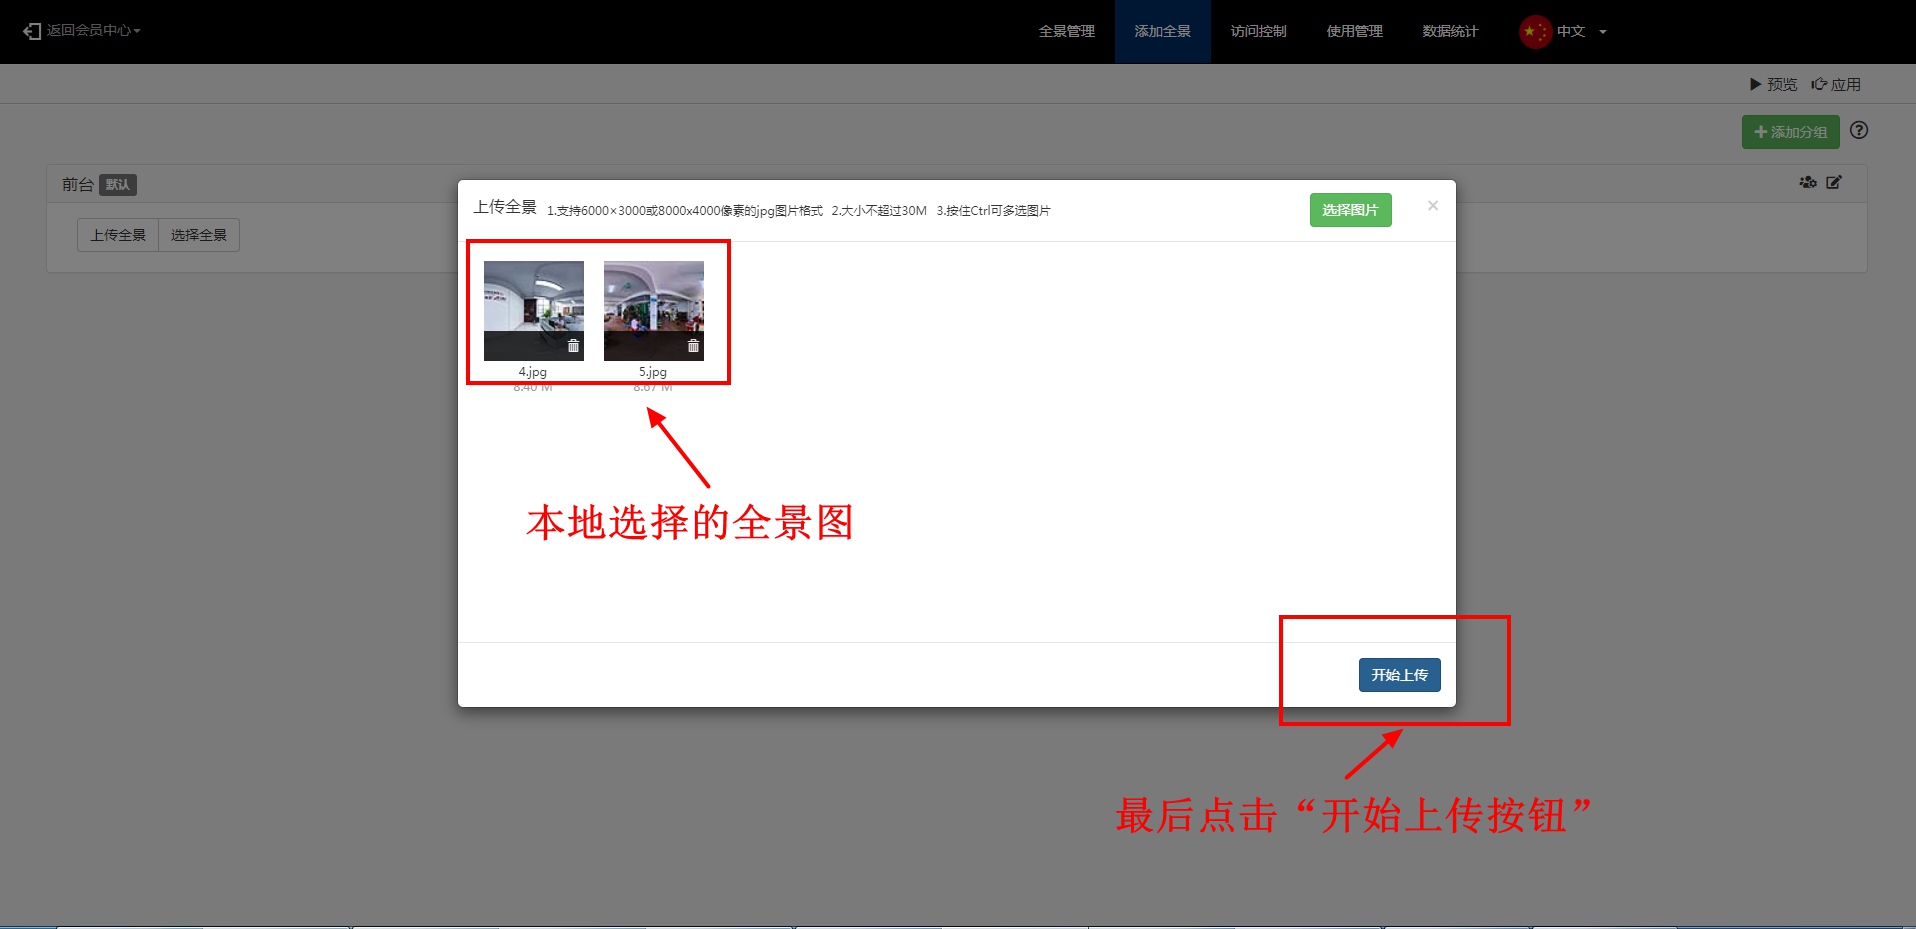1916x929 pixels.
Task: Switch to the 添加全景 tab
Action: click(x=1162, y=32)
